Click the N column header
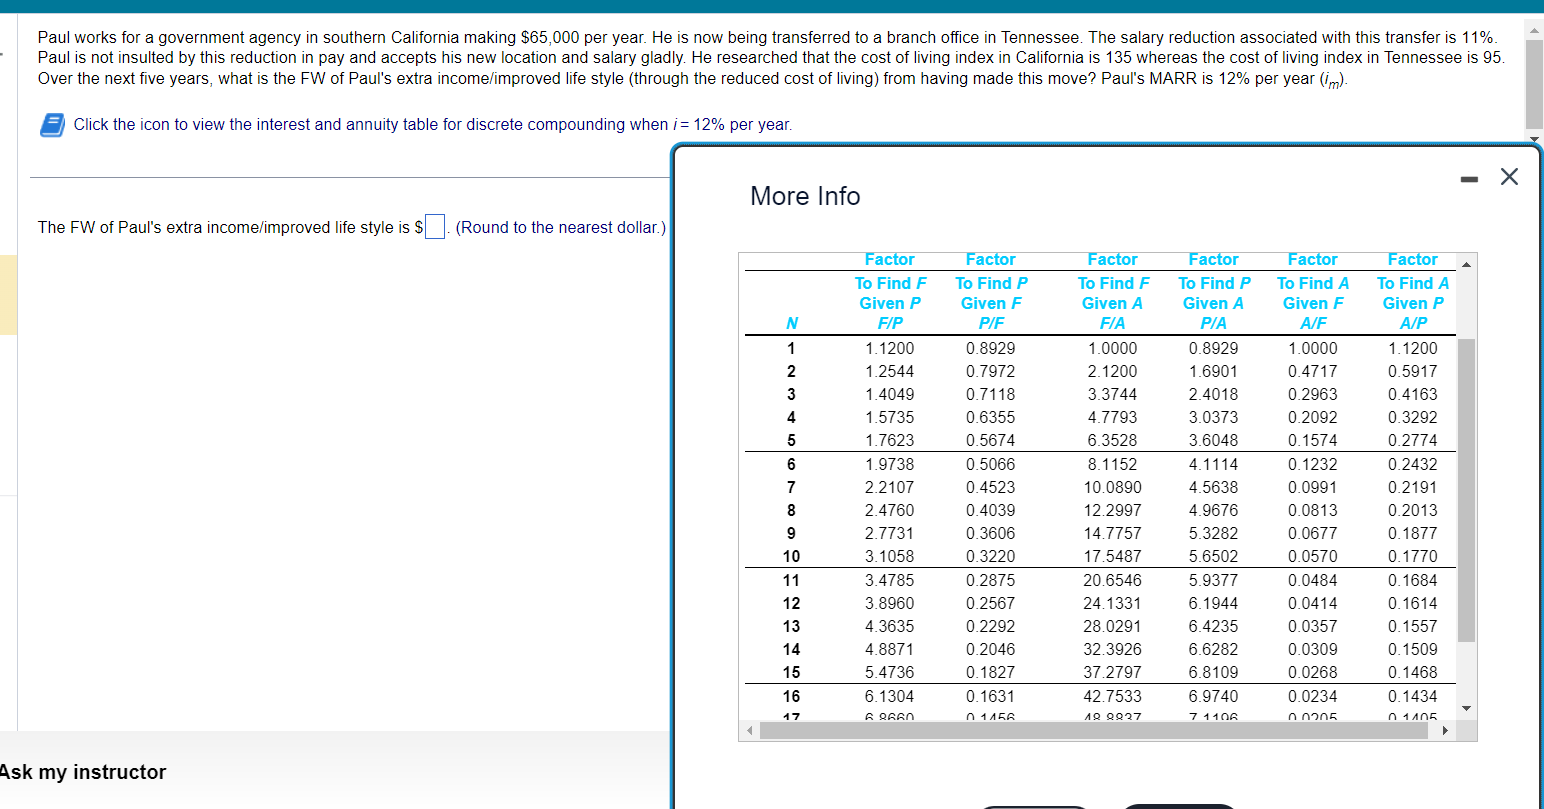1544x809 pixels. coord(792,323)
